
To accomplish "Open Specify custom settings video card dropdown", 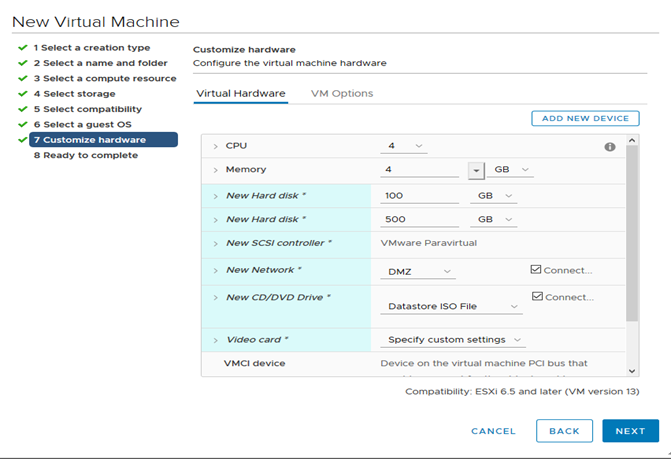I will click(x=453, y=340).
